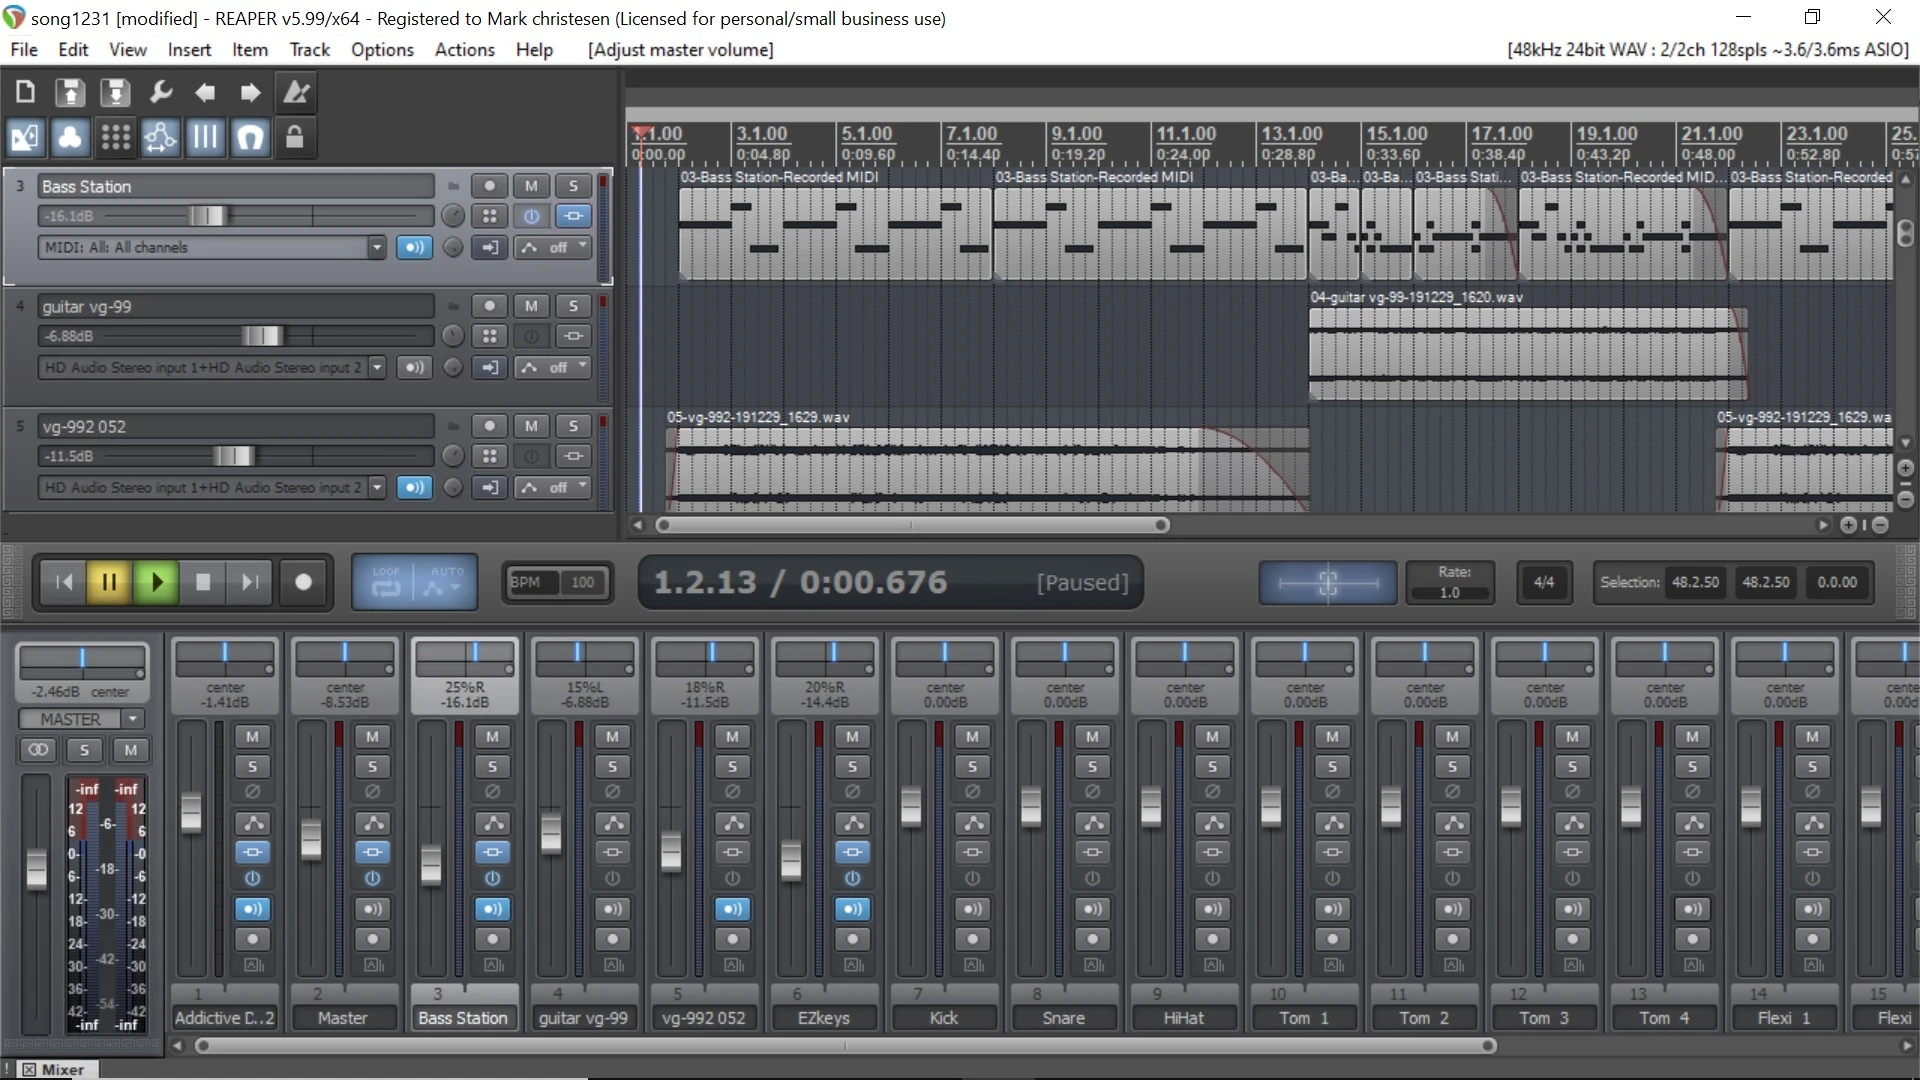The image size is (1920, 1080).
Task: Open the Actions menu
Action: 464,50
